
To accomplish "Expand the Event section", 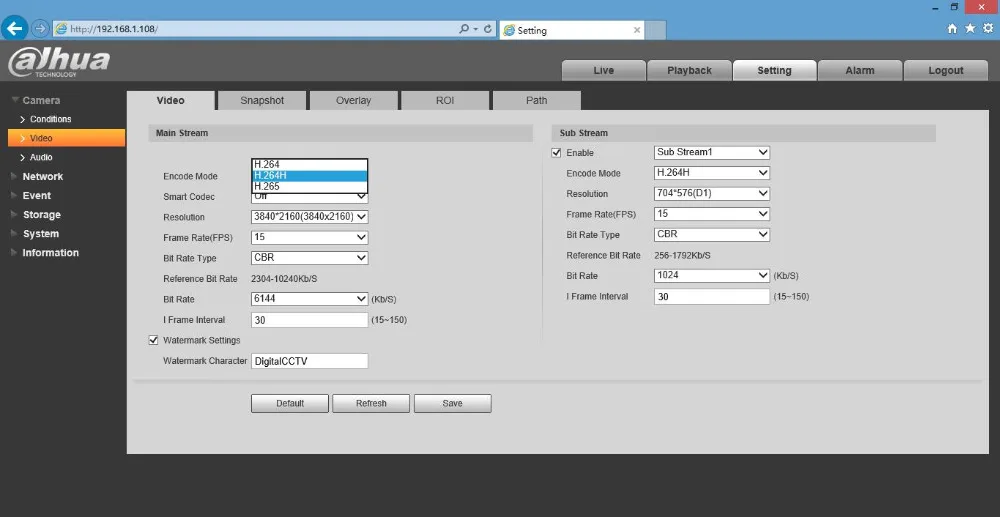I will (36, 196).
